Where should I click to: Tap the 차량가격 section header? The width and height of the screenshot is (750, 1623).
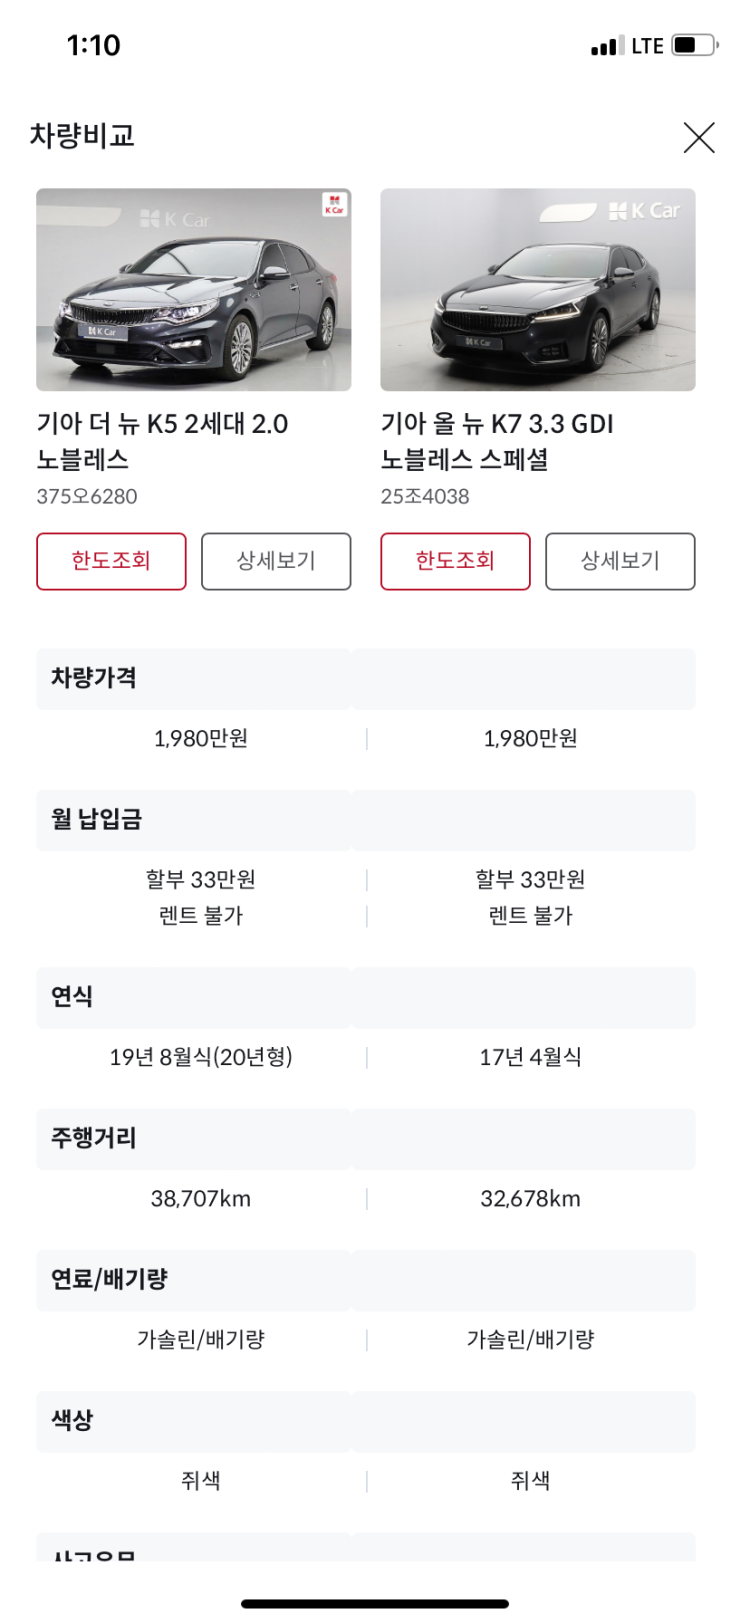coord(94,679)
